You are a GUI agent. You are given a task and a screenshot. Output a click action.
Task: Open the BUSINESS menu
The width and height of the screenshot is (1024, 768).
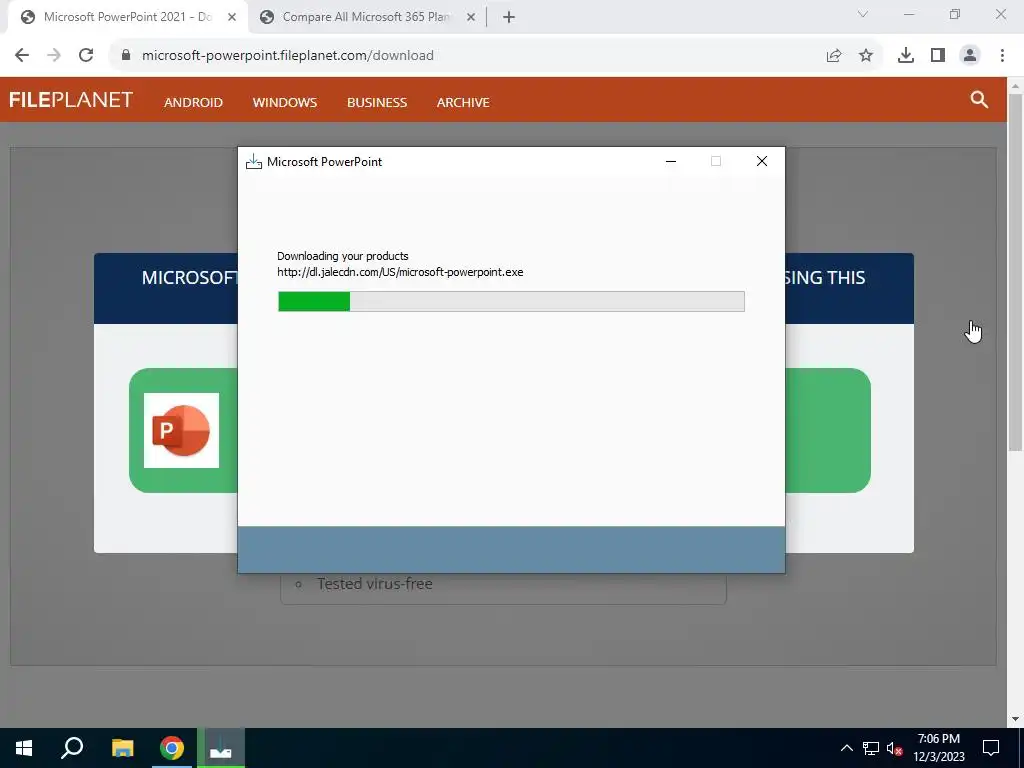coord(377,103)
